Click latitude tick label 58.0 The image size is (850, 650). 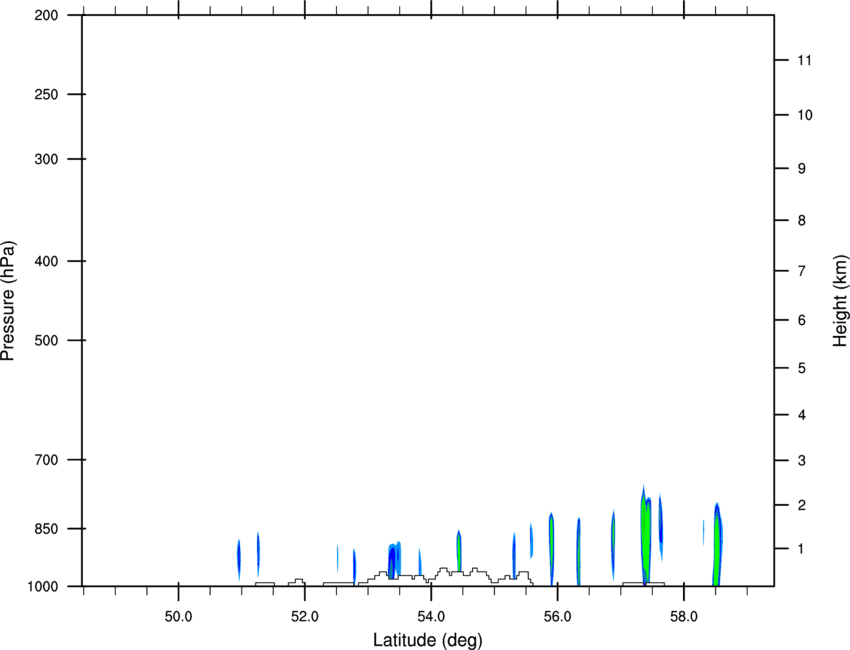pos(684,617)
